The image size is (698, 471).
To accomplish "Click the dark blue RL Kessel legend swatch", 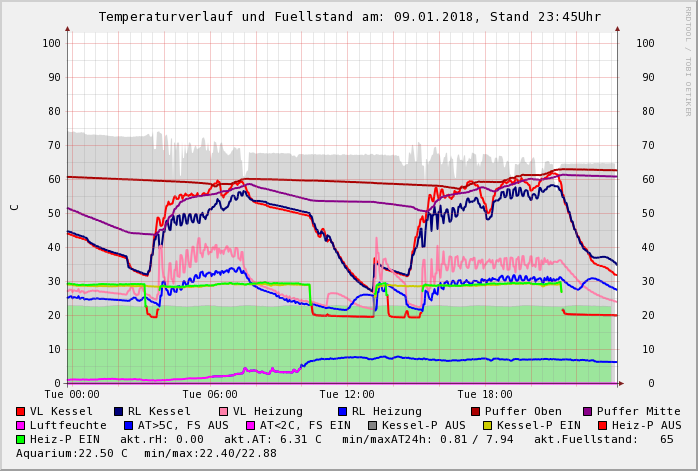I will pos(119,411).
